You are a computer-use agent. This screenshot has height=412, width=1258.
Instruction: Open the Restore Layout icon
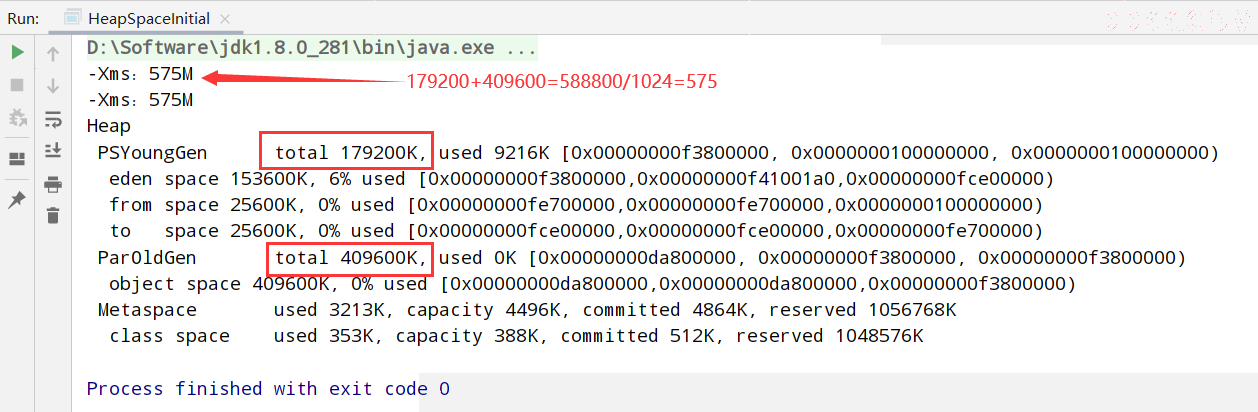[x=17, y=159]
